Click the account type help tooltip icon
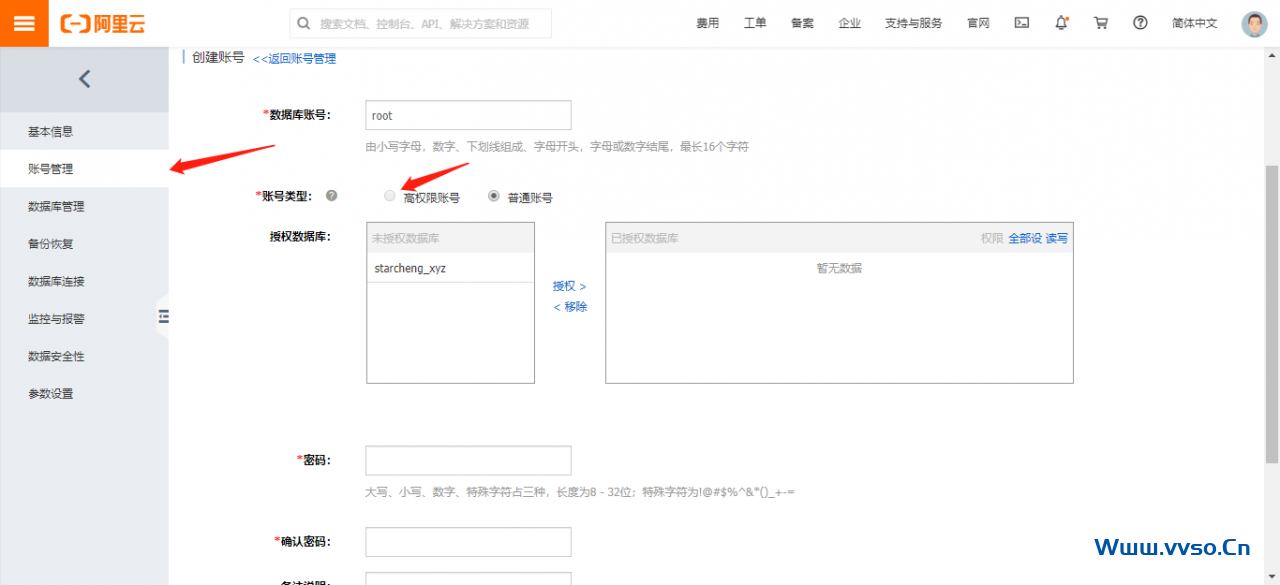 pos(331,196)
